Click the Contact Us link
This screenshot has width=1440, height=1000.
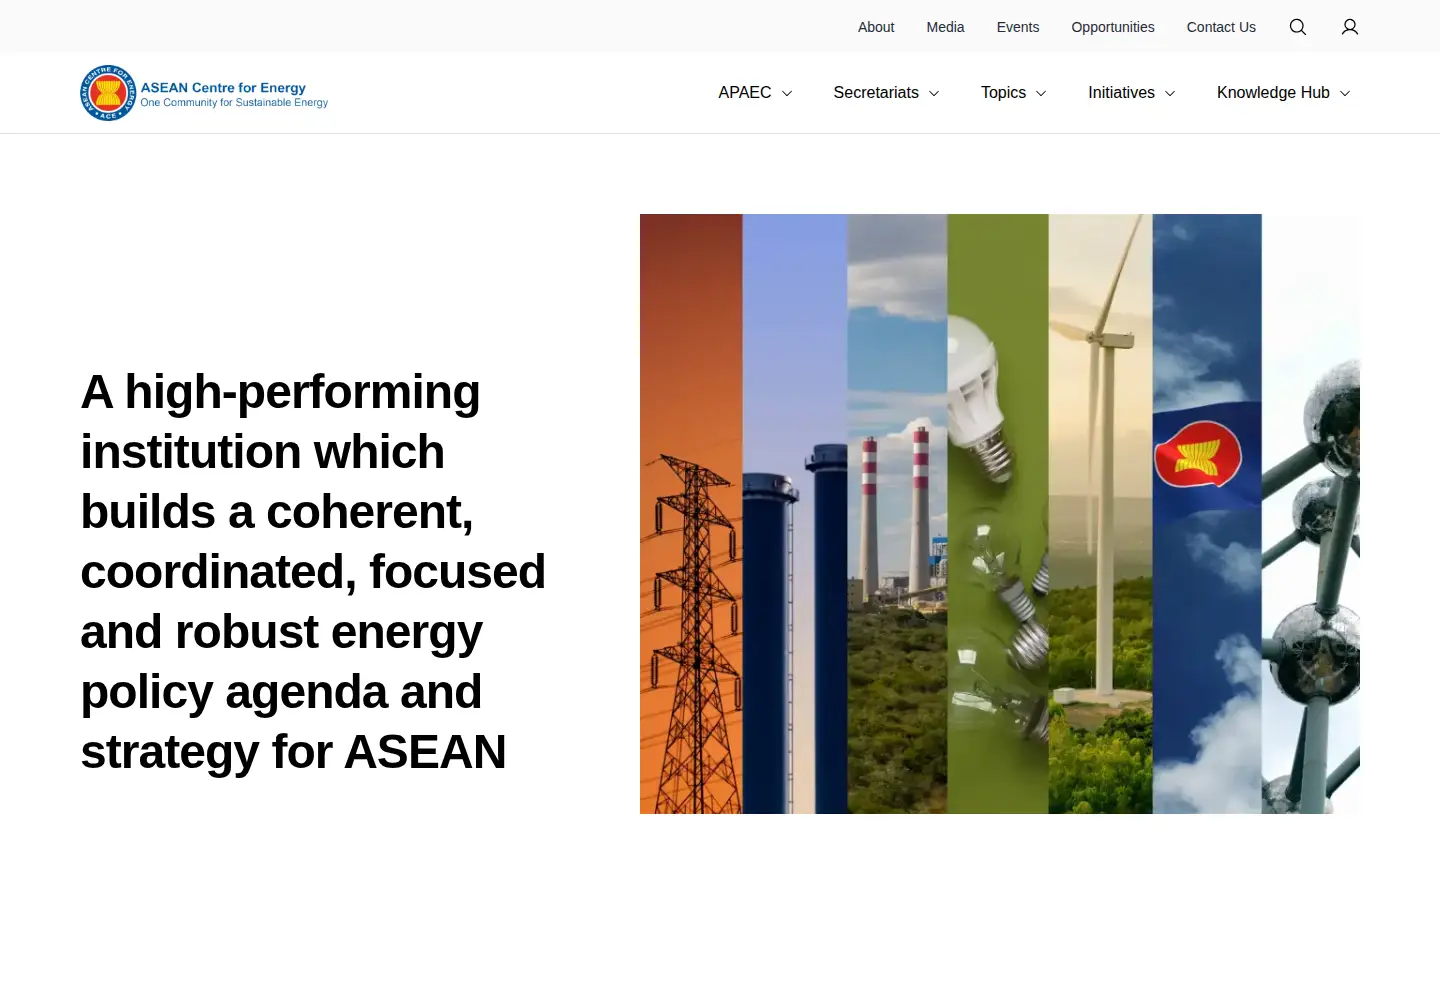(x=1221, y=27)
